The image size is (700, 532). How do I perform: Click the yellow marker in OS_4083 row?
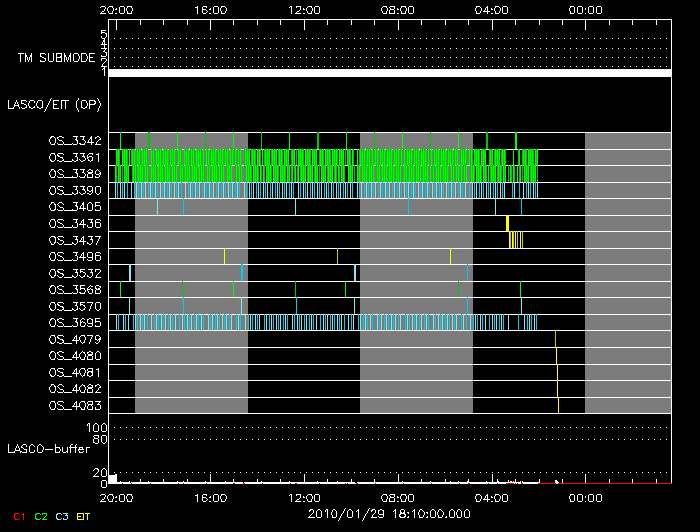558,405
